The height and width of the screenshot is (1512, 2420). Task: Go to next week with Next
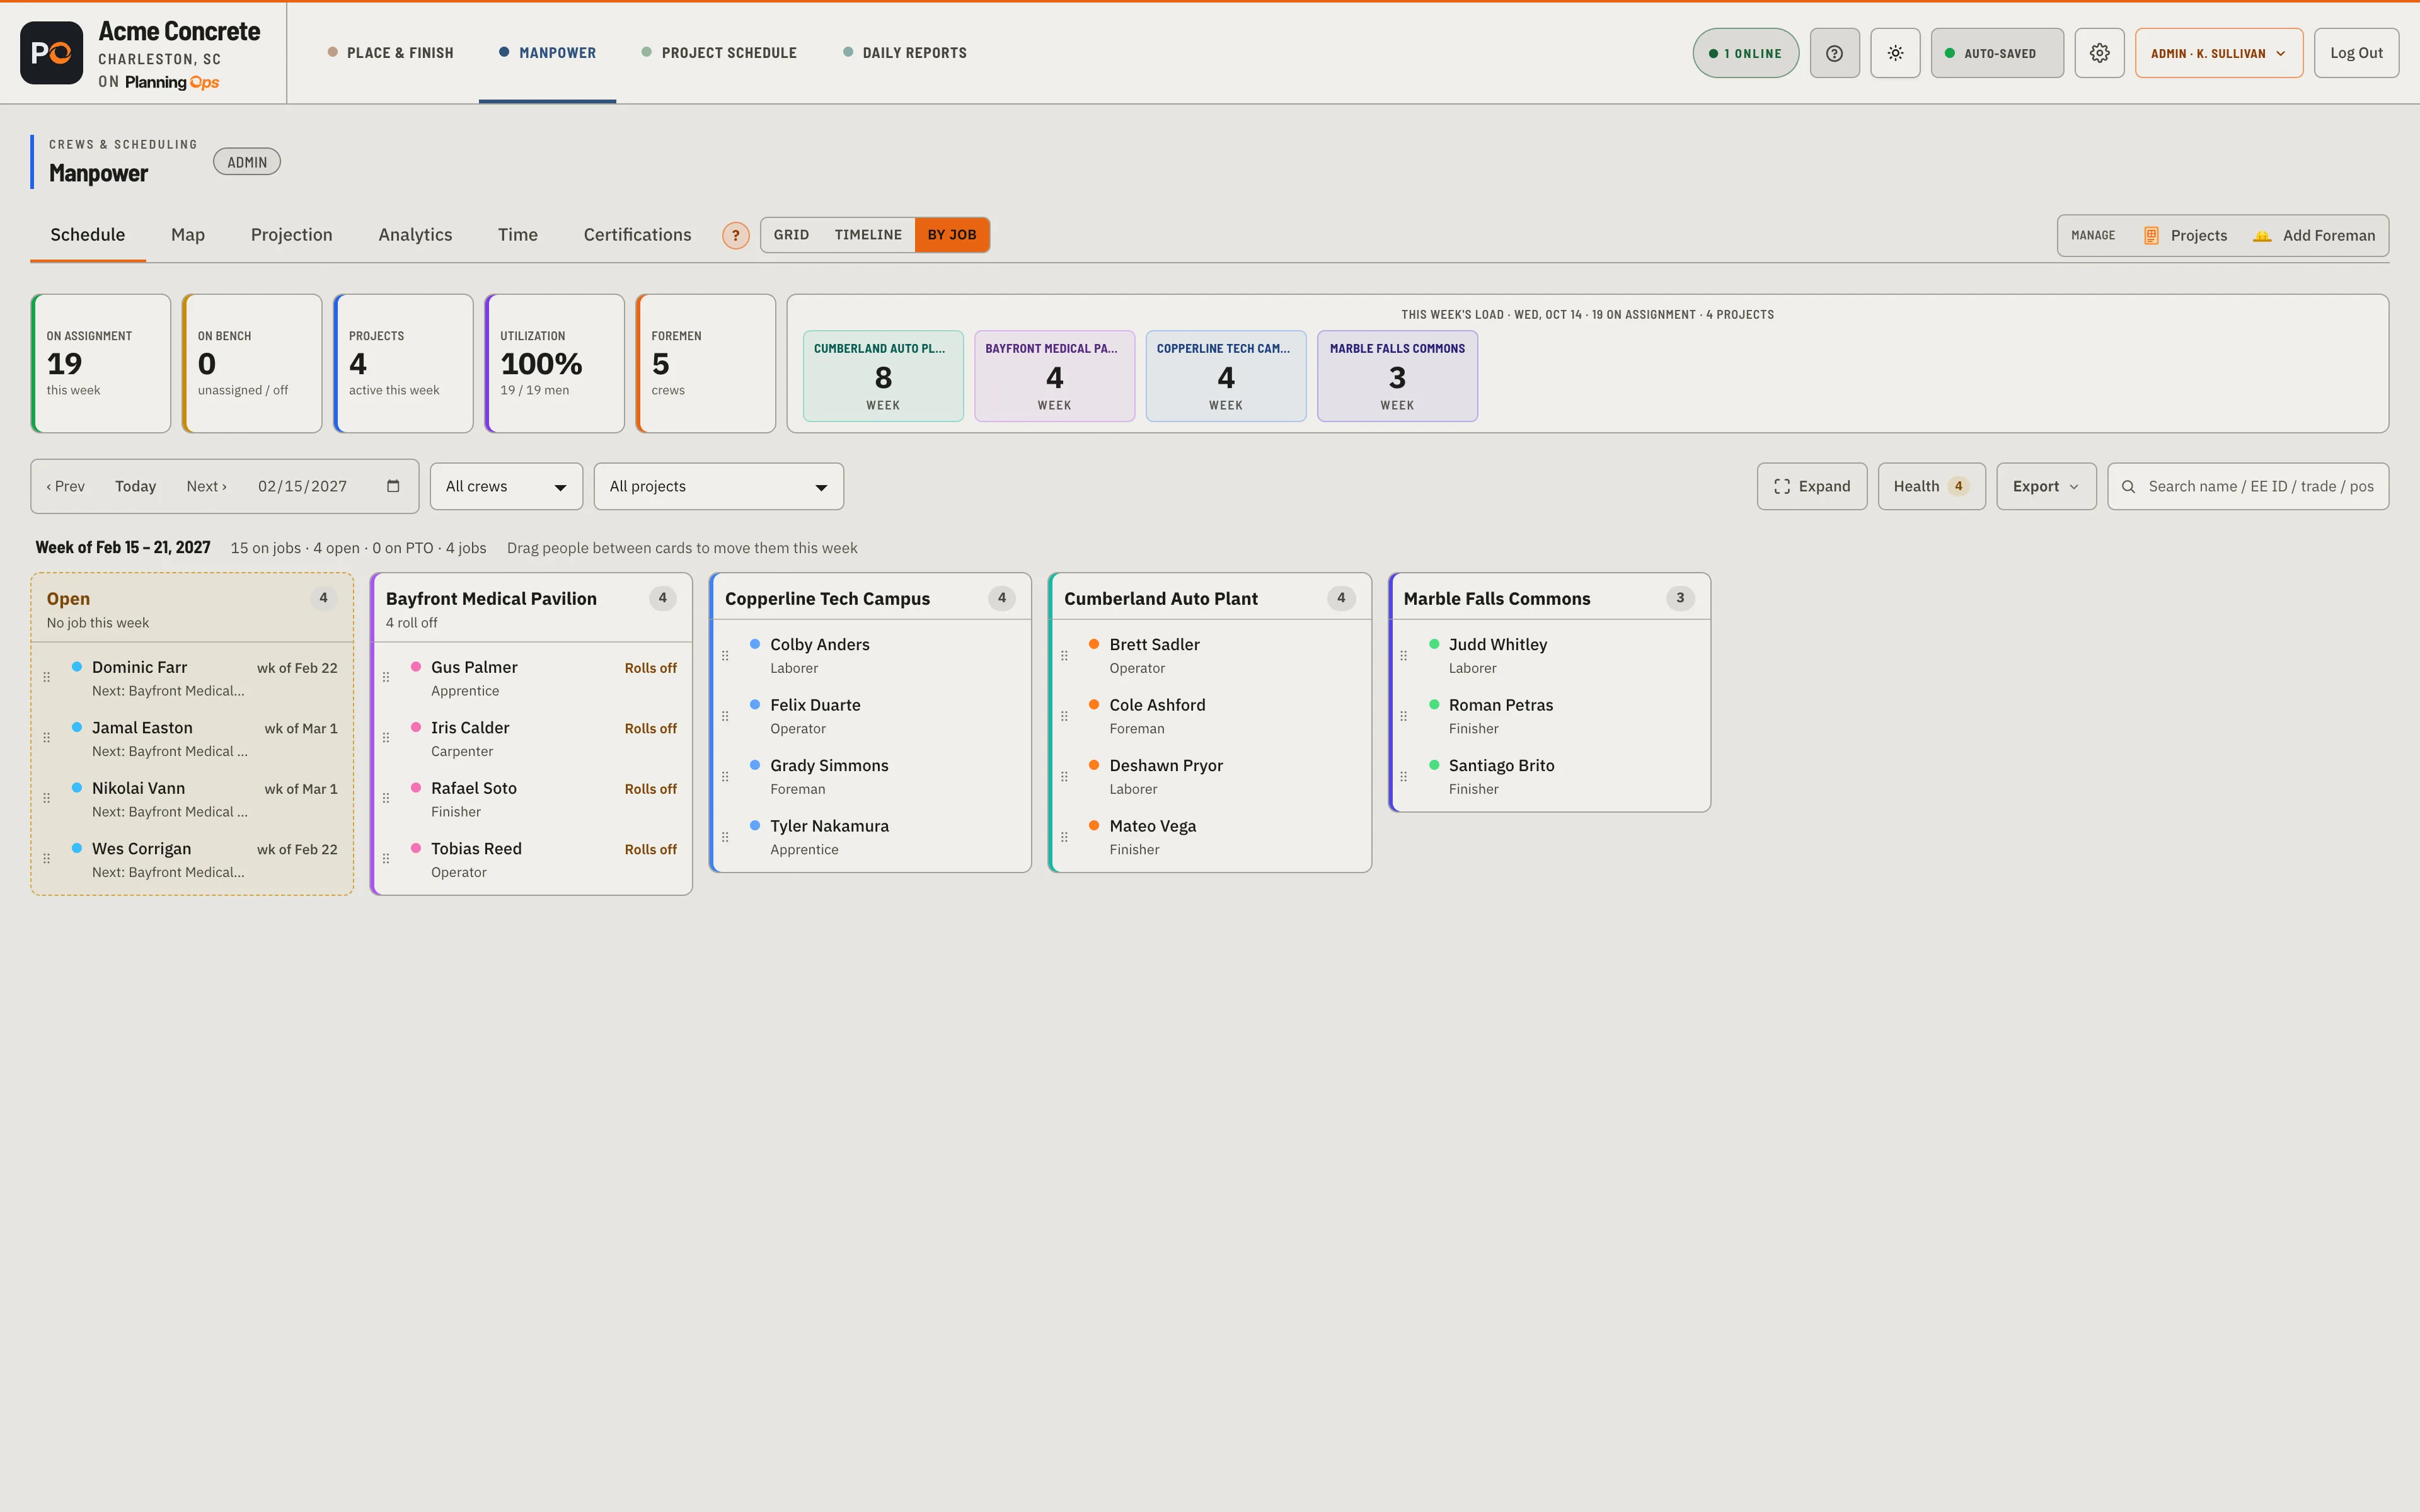(206, 486)
